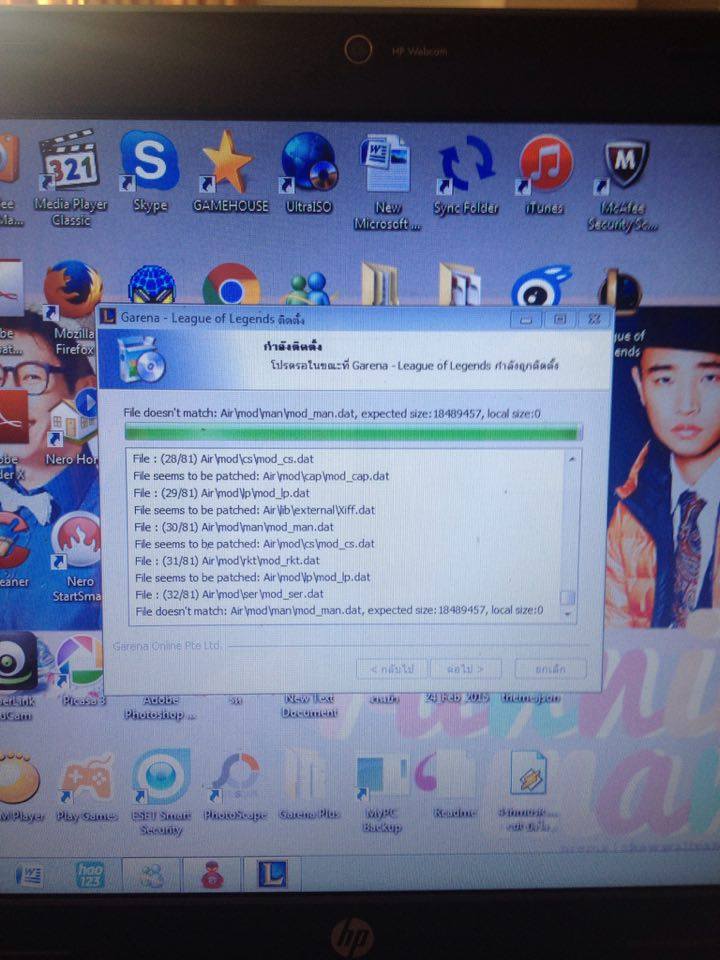Launch MyPC Backup shortcut
Screen dimensions: 720x960
(x=382, y=793)
